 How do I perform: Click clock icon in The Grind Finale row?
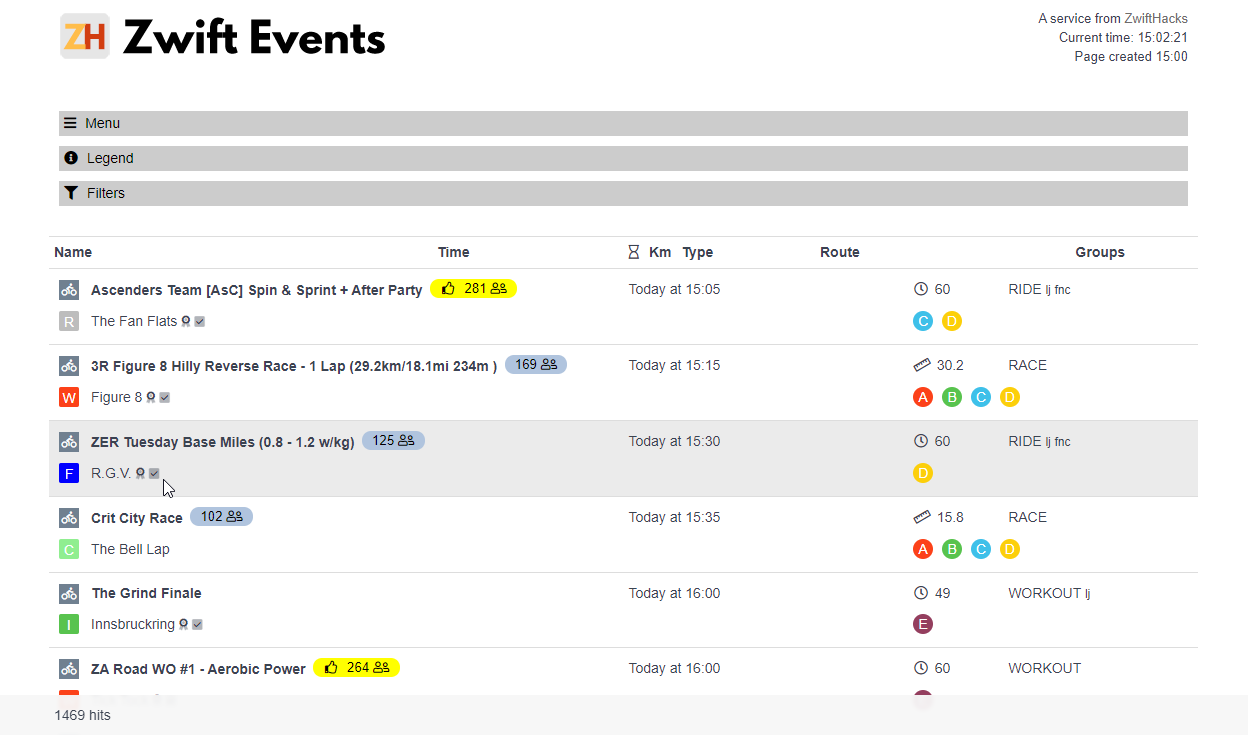pos(921,593)
